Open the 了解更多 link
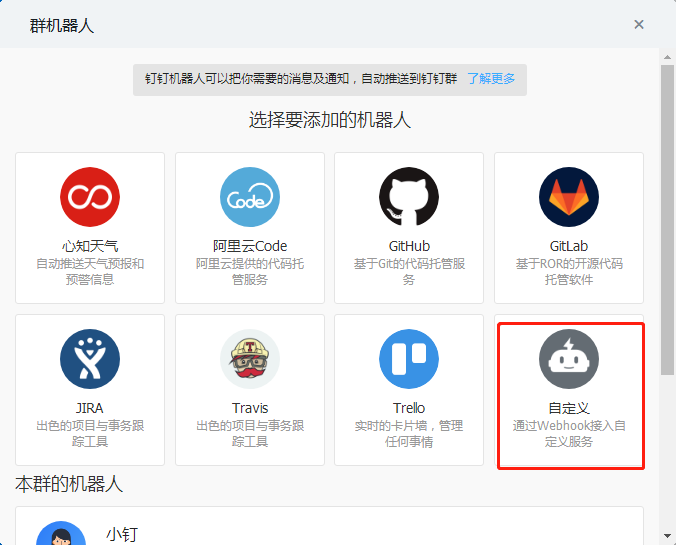The height and width of the screenshot is (545, 676). pyautogui.click(x=491, y=79)
